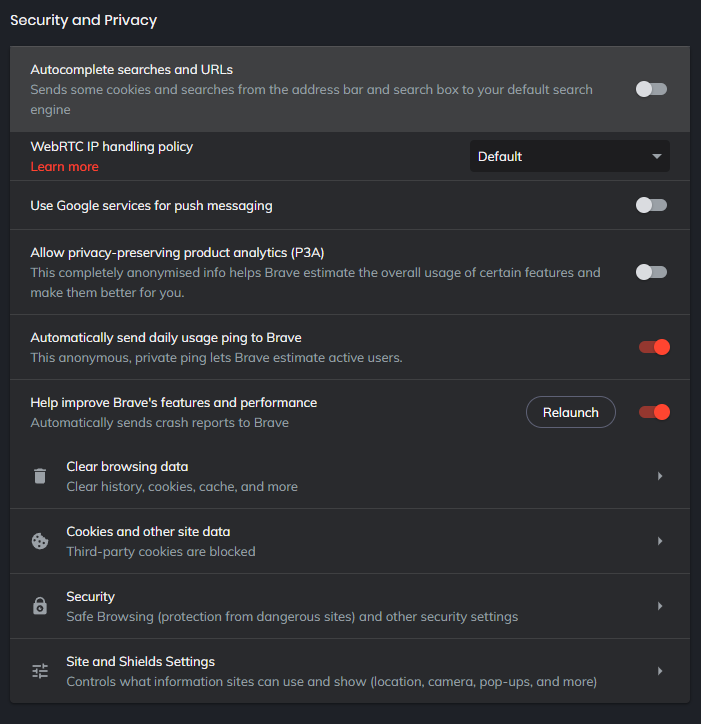Follow the WebRTC Learn more link

(65, 167)
